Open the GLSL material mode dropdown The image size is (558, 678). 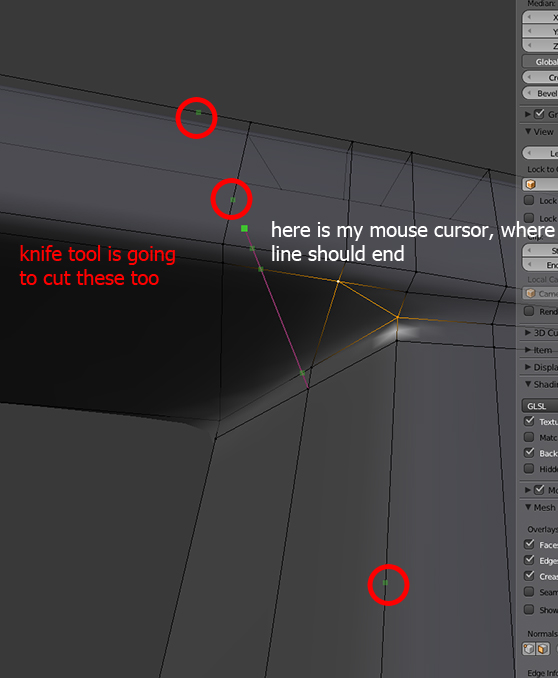(540, 406)
